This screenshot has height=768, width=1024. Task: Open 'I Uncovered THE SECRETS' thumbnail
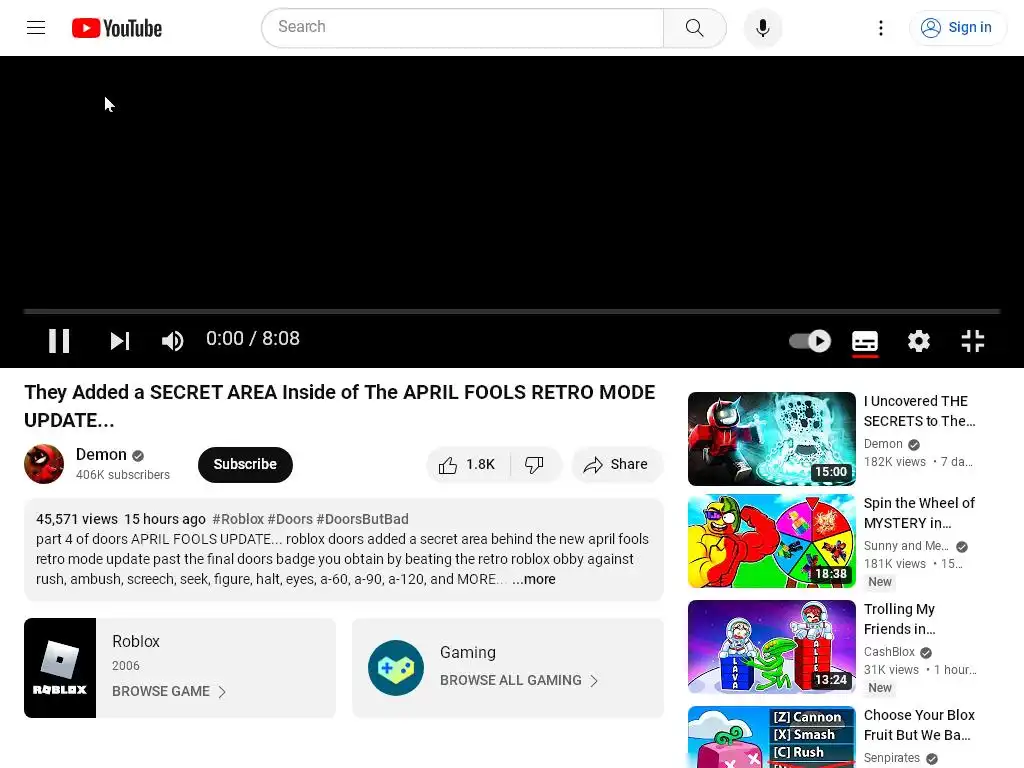771,438
